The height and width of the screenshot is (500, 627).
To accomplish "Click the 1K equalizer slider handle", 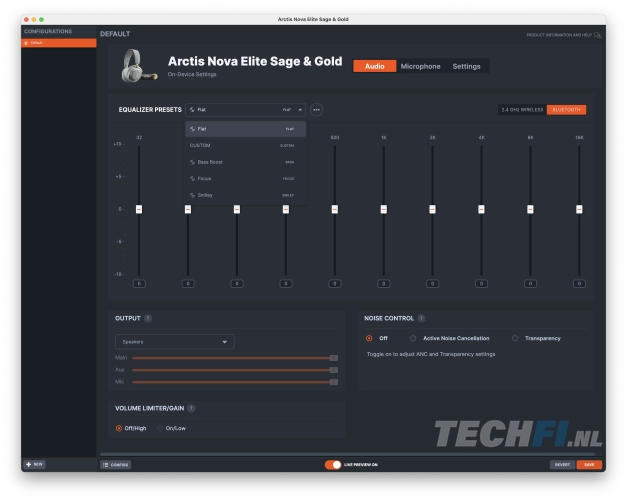I will click(x=383, y=209).
